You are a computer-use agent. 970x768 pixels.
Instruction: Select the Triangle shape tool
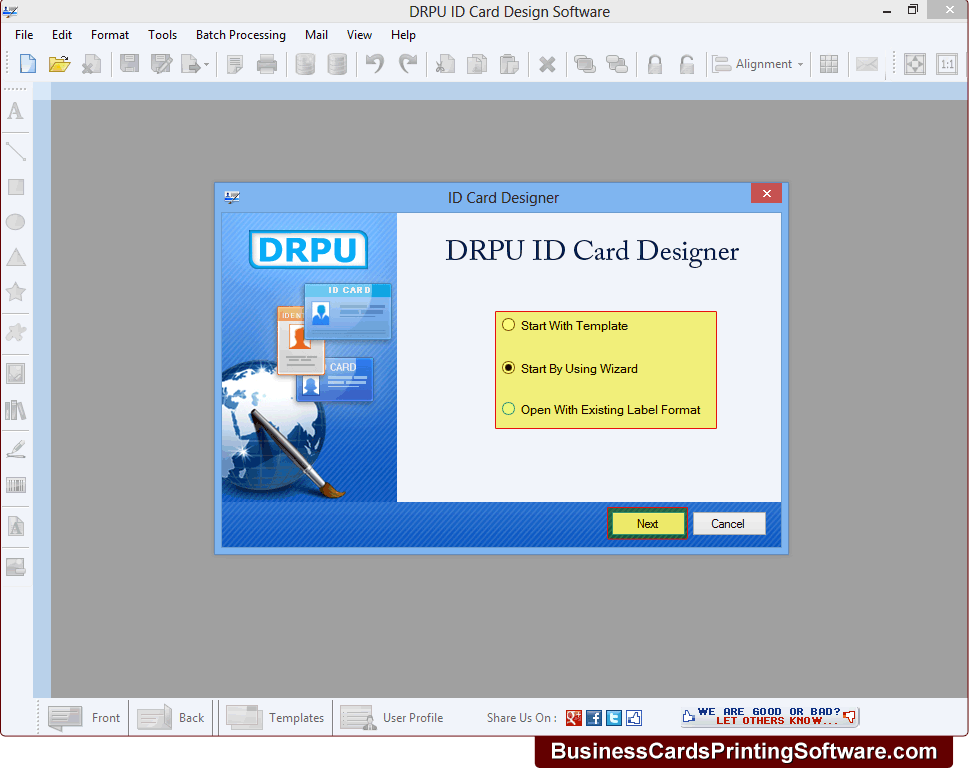(15, 257)
